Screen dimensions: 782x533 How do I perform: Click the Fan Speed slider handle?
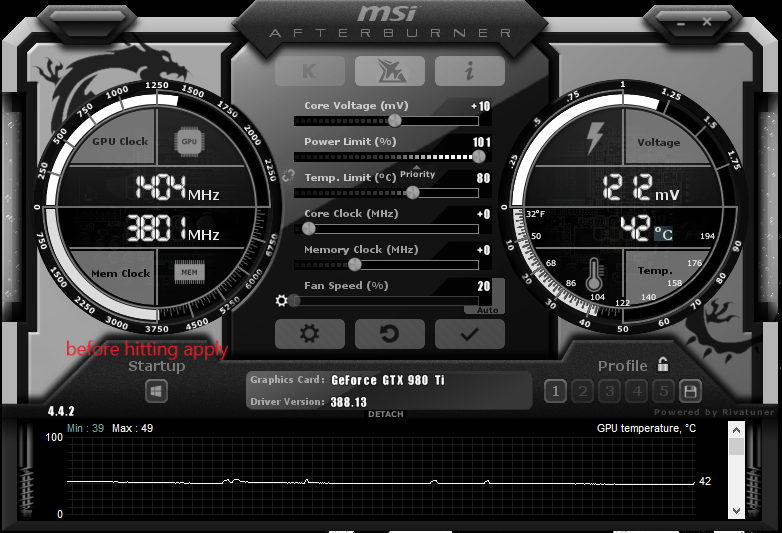coord(294,301)
